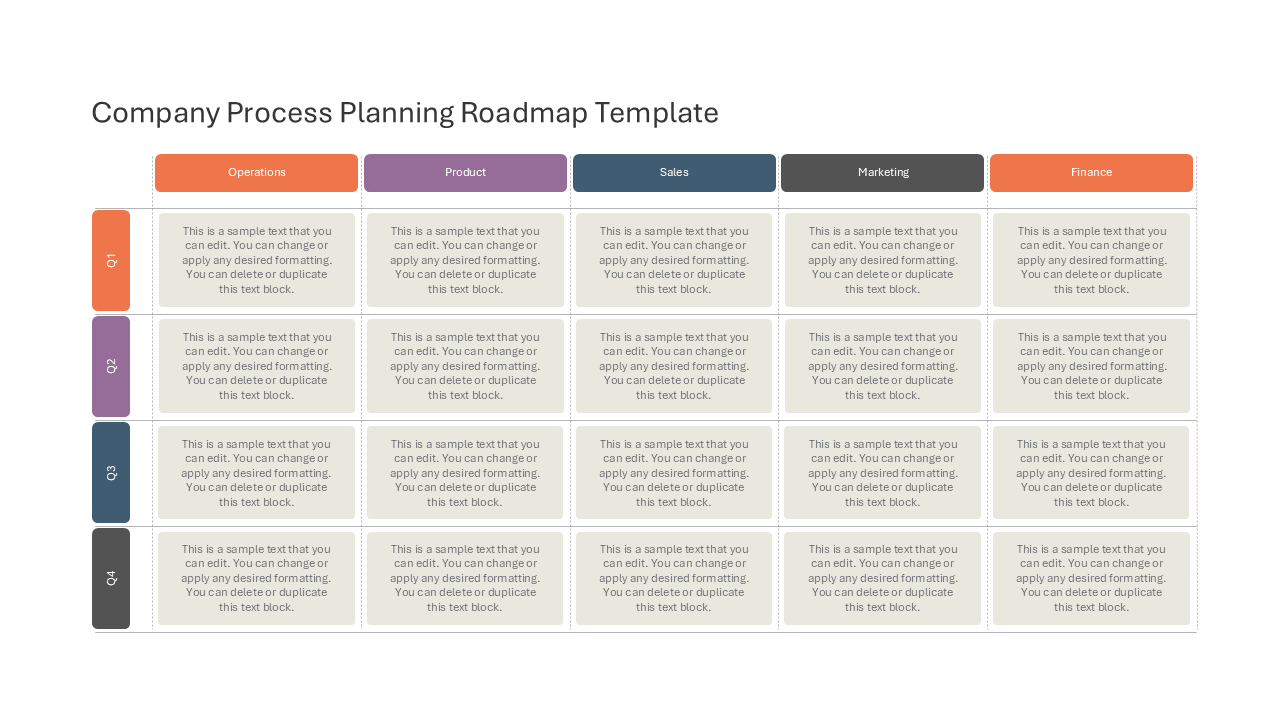Select the Q4 Finance text block
This screenshot has width=1280, height=720.
(x=1091, y=578)
